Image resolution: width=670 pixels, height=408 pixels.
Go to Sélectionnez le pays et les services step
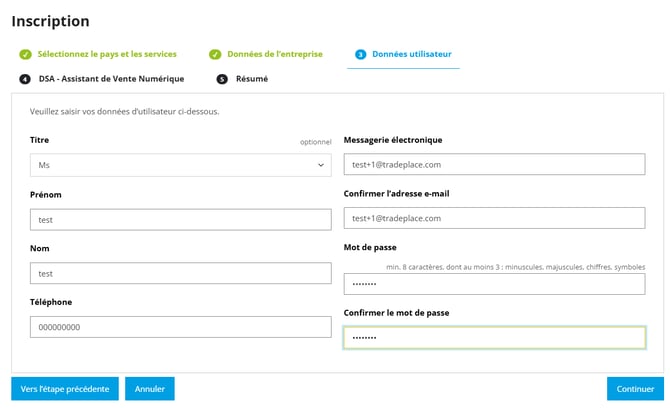pyautogui.click(x=106, y=54)
